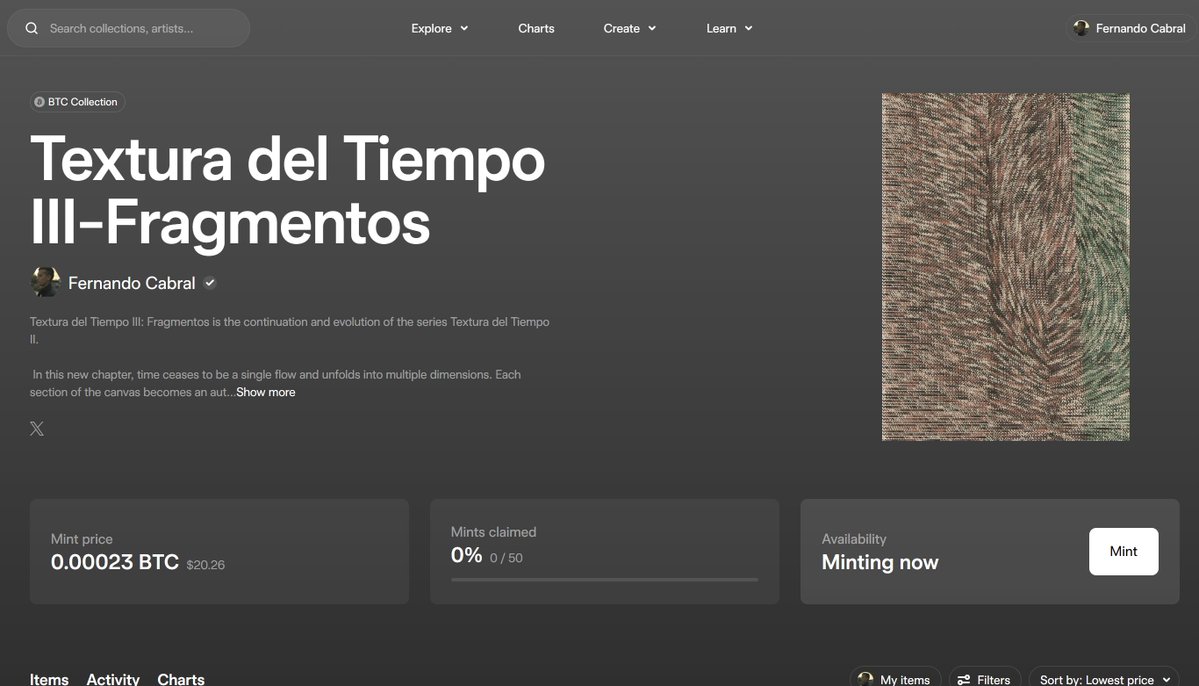Viewport: 1199px width, 686px height.
Task: Click the Mint button
Action: pos(1123,551)
